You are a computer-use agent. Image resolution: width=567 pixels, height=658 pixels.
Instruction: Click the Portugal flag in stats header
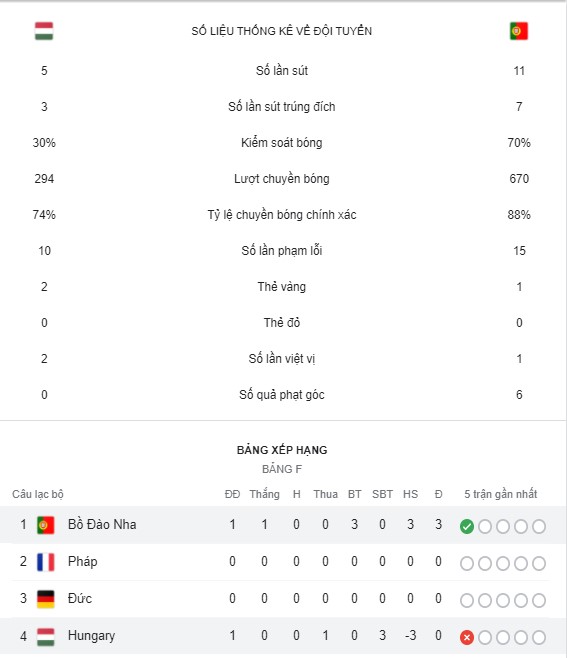point(519,31)
